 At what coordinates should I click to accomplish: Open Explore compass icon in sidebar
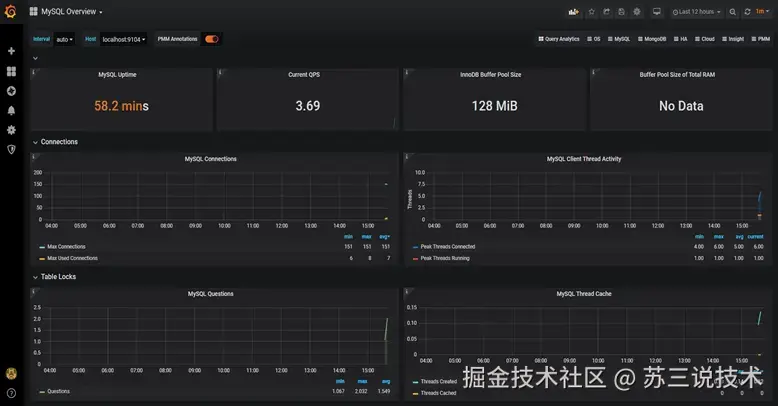[11, 91]
